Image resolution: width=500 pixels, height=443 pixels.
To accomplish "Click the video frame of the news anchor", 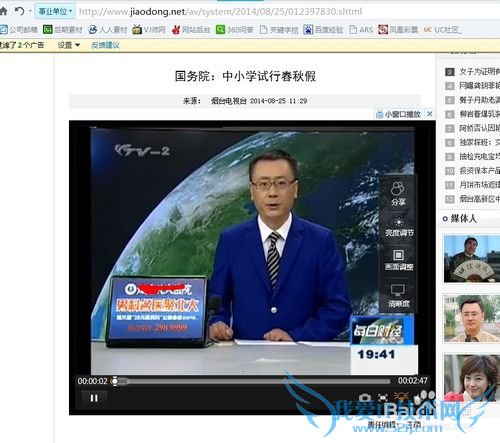I will (253, 250).
